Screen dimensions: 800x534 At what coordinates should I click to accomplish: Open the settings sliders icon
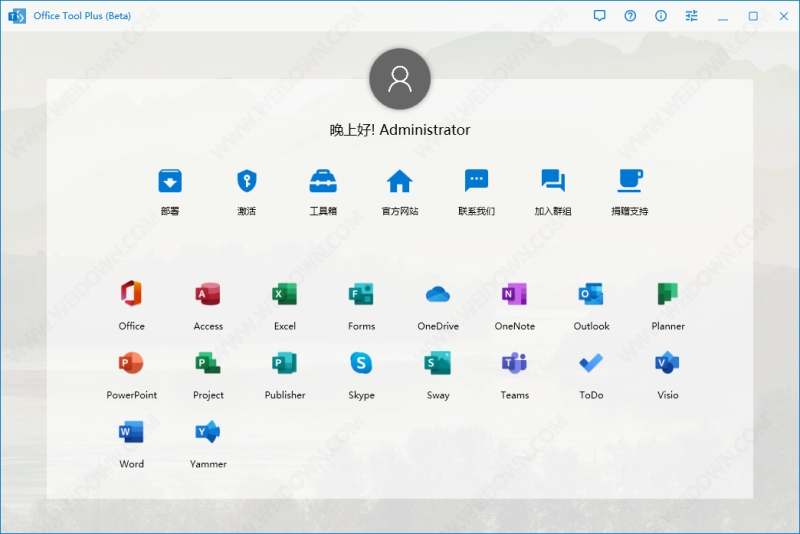coord(691,16)
